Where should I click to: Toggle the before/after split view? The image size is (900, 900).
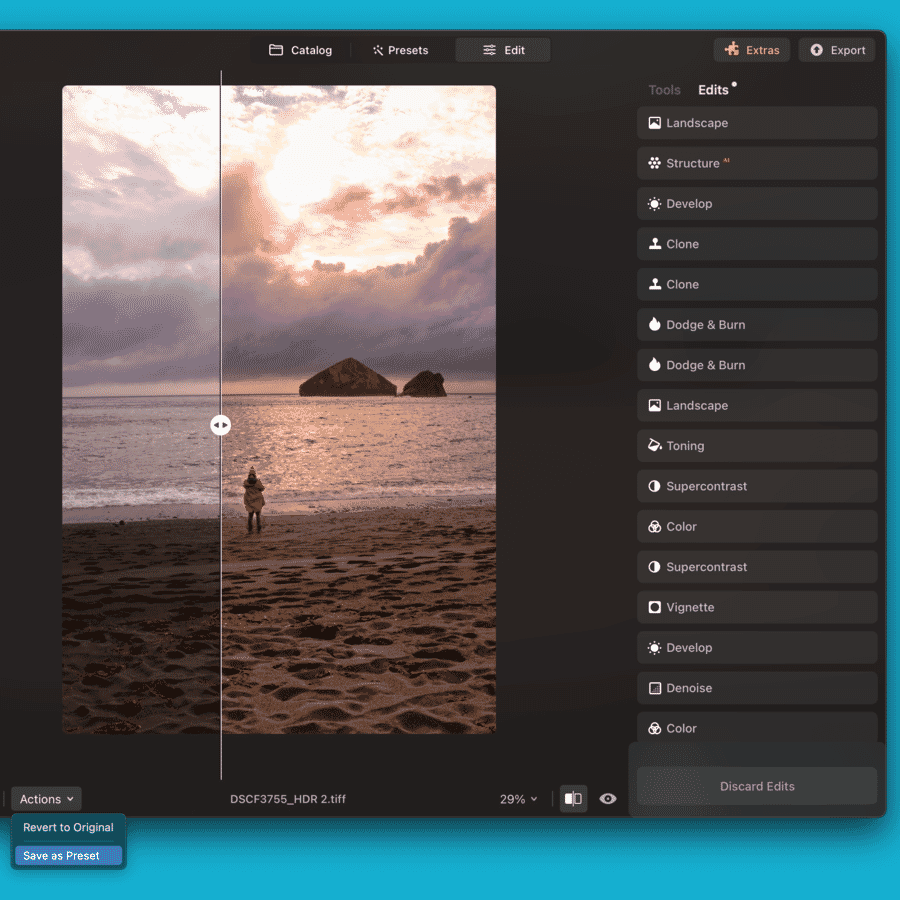(x=573, y=799)
